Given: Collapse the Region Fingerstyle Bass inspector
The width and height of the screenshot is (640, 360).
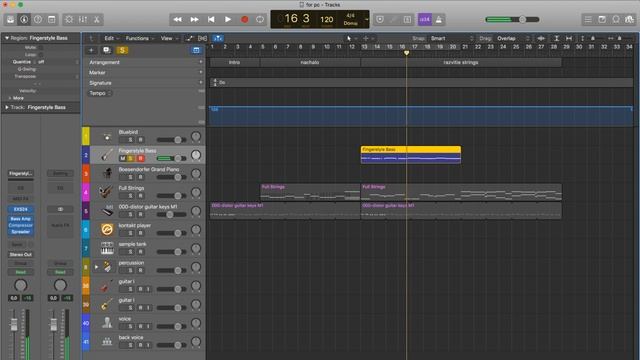Looking at the screenshot, I should 7,38.
